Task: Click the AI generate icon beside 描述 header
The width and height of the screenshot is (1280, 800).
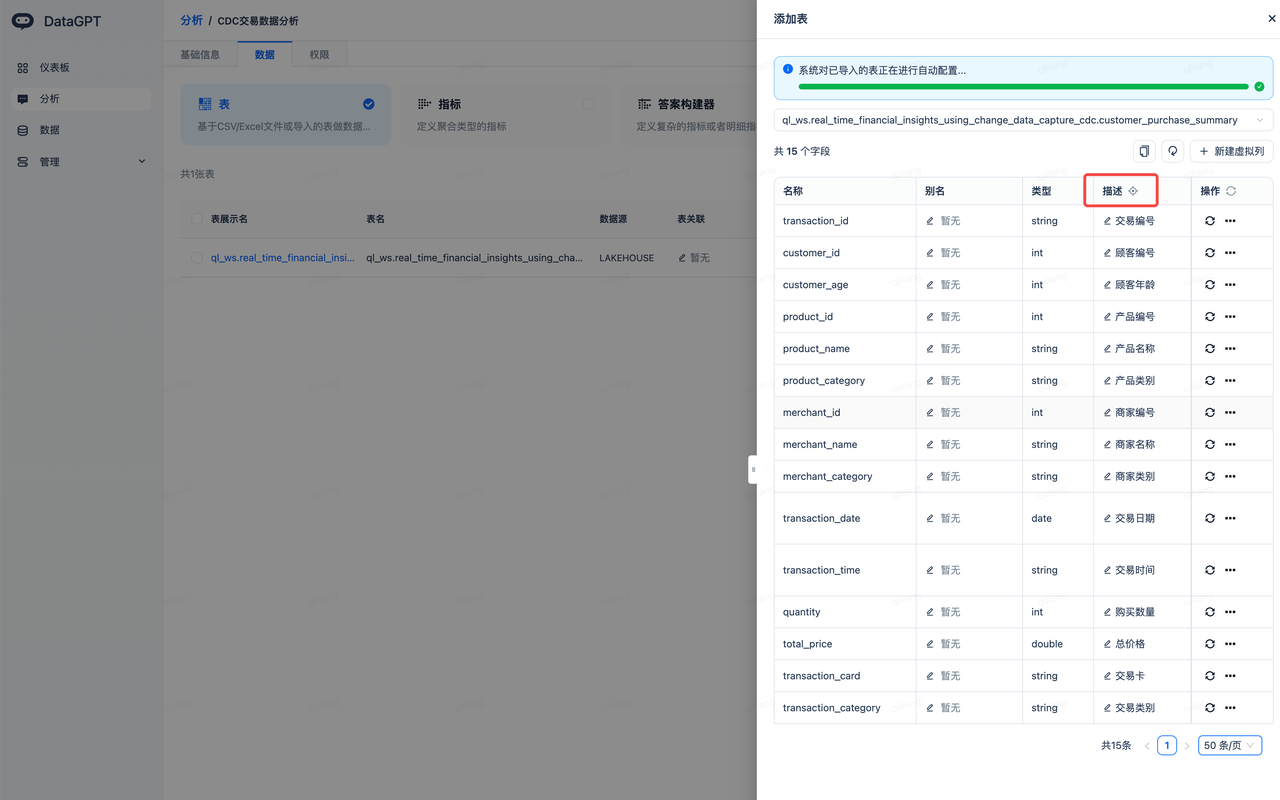Action: click(1133, 191)
